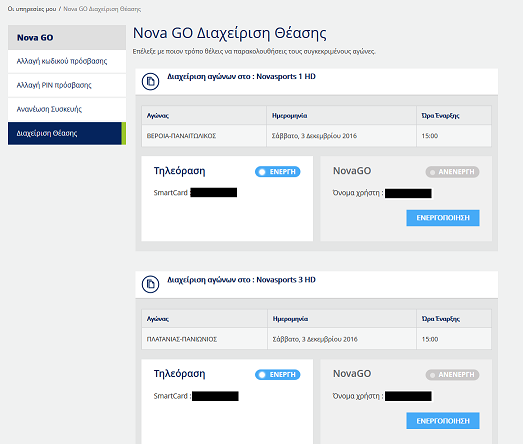Click the ΠΛΑΤΑΝΙΑΣ-ΠΑΝΙΩΝΙΟΣ match cell
The width and height of the screenshot is (523, 444).
[x=204, y=339]
